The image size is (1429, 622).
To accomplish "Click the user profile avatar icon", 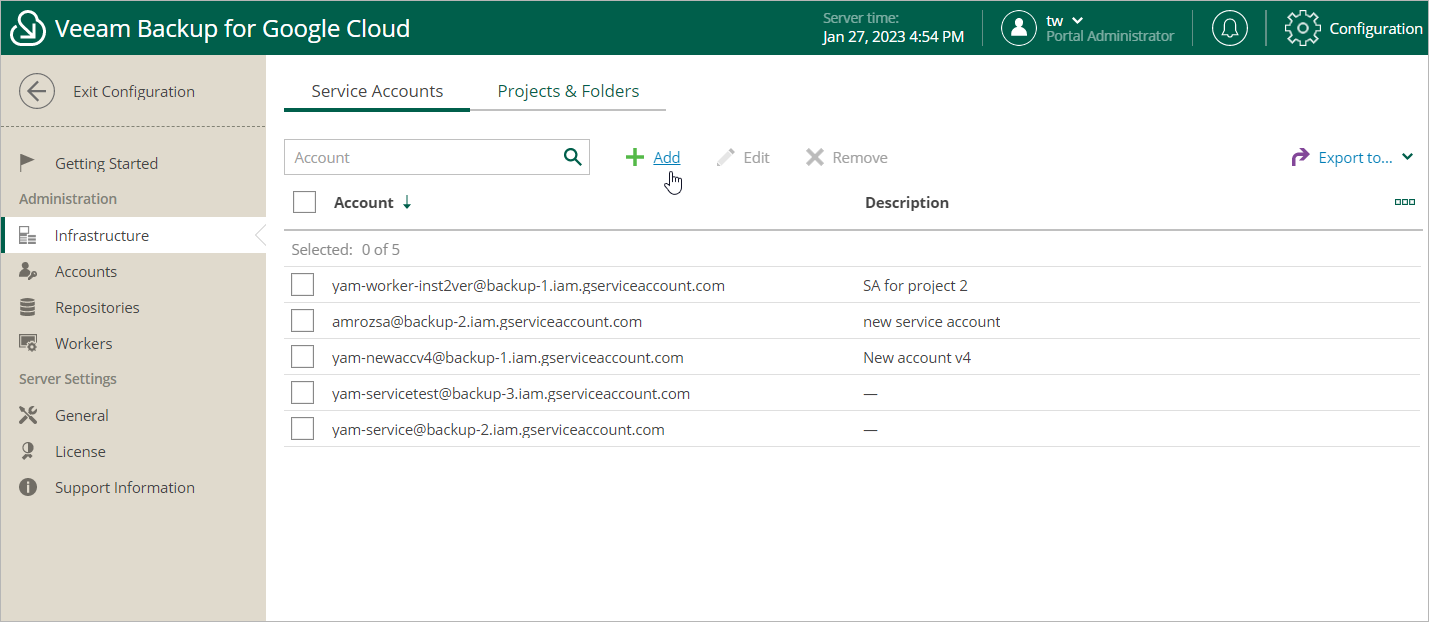I will pyautogui.click(x=1019, y=28).
